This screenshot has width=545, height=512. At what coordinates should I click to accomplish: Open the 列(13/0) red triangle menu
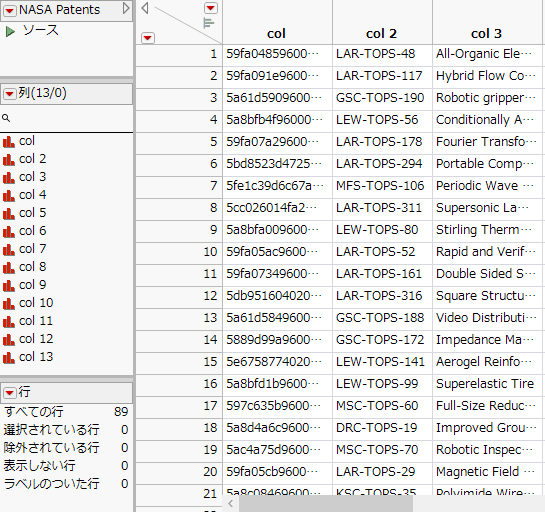tap(9, 94)
